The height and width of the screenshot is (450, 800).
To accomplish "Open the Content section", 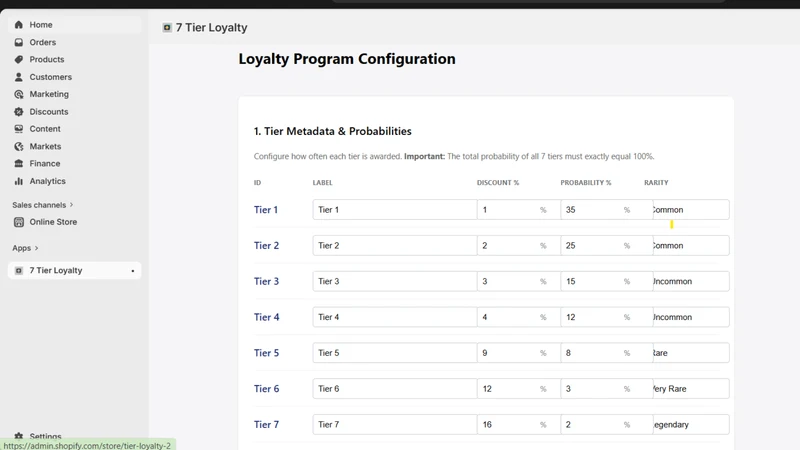I will pos(74,129).
